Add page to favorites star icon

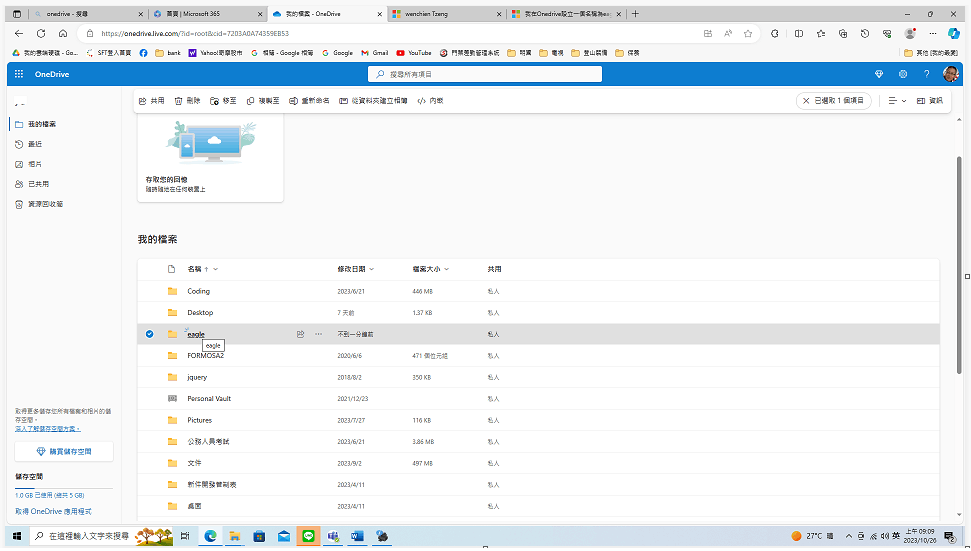click(x=748, y=33)
